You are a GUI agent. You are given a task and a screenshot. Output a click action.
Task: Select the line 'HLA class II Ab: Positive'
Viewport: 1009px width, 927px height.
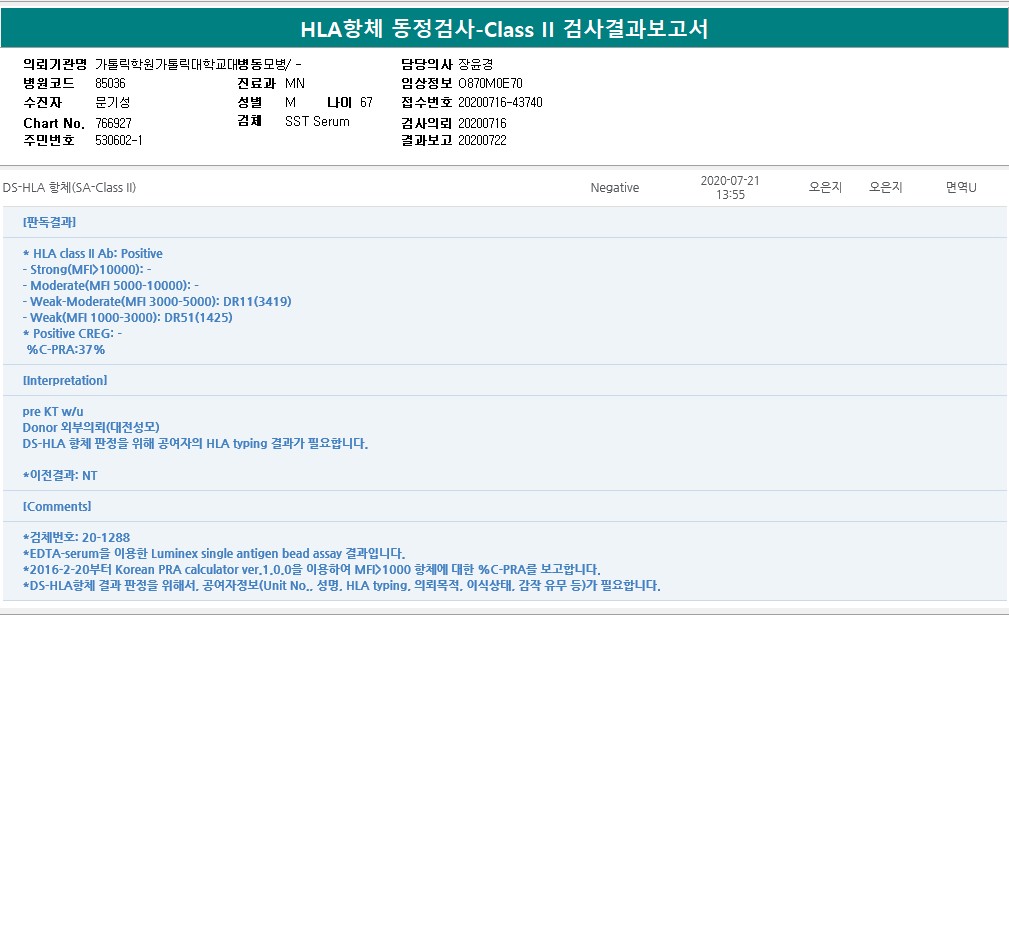93,253
